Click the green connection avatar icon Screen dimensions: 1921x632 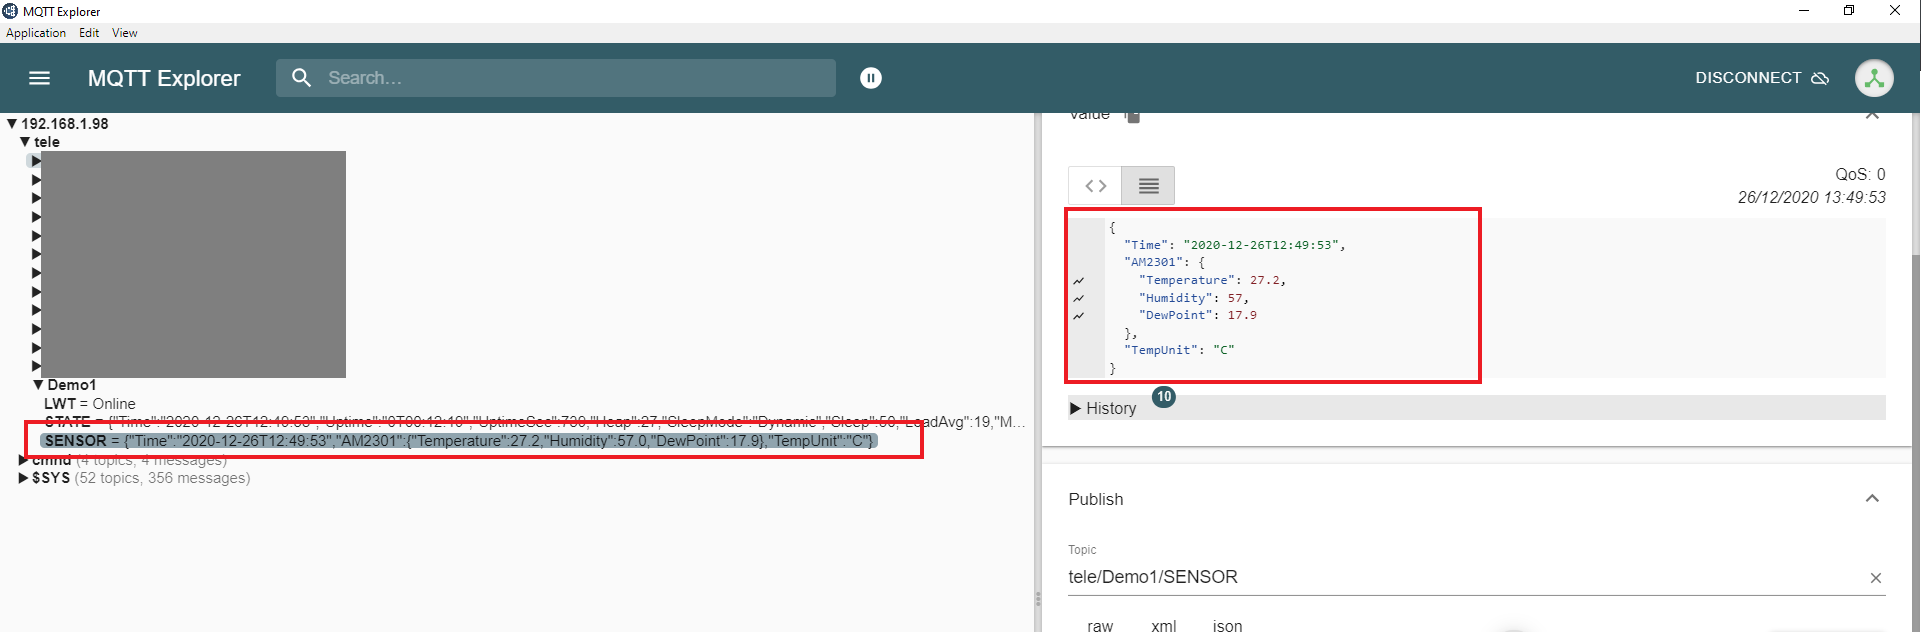(x=1874, y=78)
